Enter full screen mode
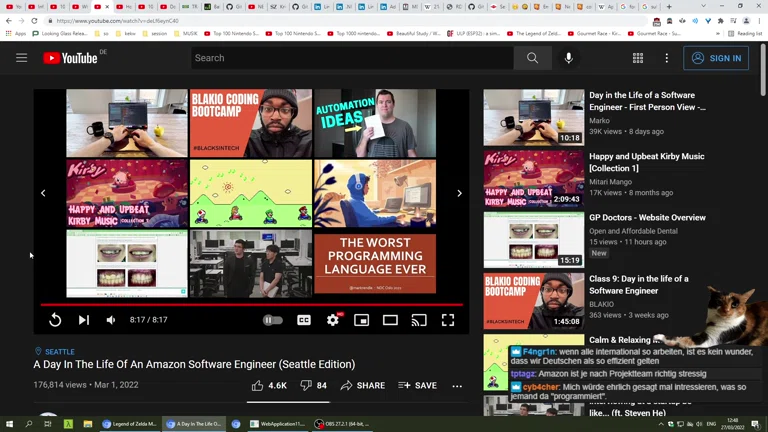The image size is (768, 432). (x=448, y=320)
